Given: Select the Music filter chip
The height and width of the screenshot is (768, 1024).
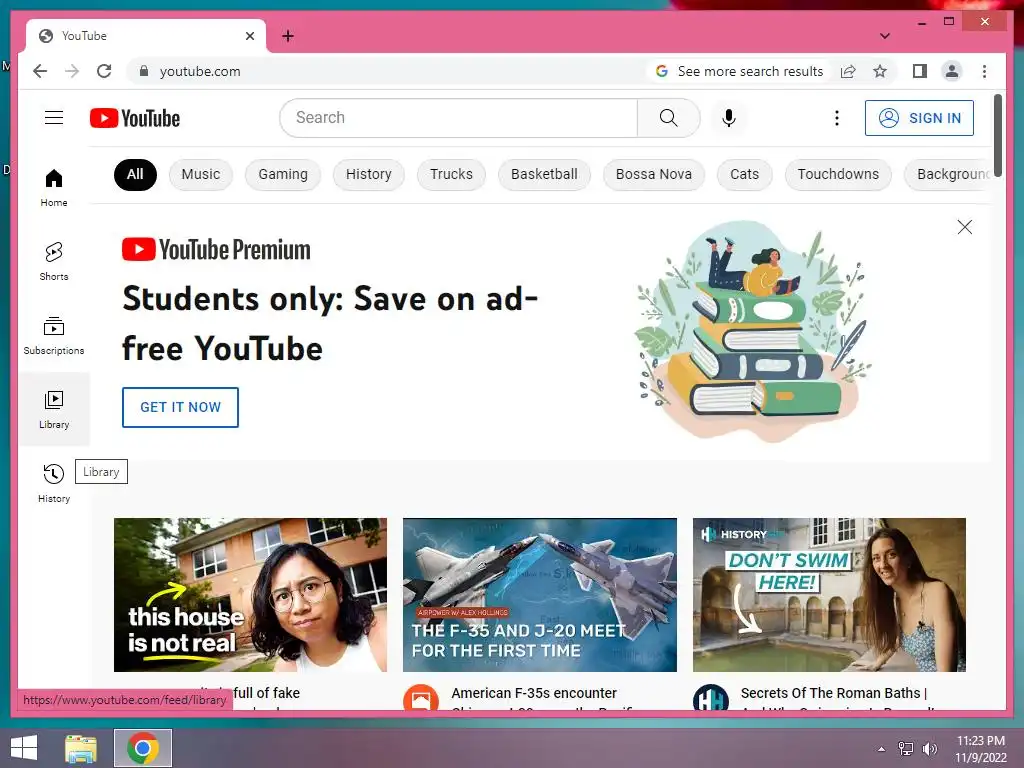Looking at the screenshot, I should (200, 174).
